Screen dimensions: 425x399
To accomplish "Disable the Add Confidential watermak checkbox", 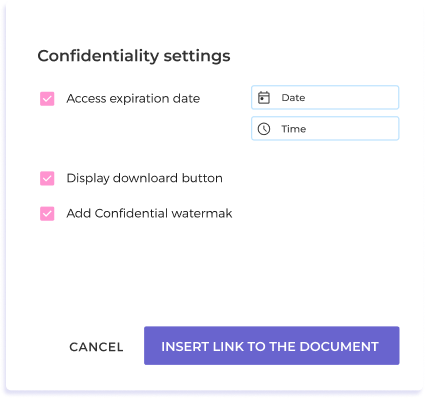I will coord(47,214).
